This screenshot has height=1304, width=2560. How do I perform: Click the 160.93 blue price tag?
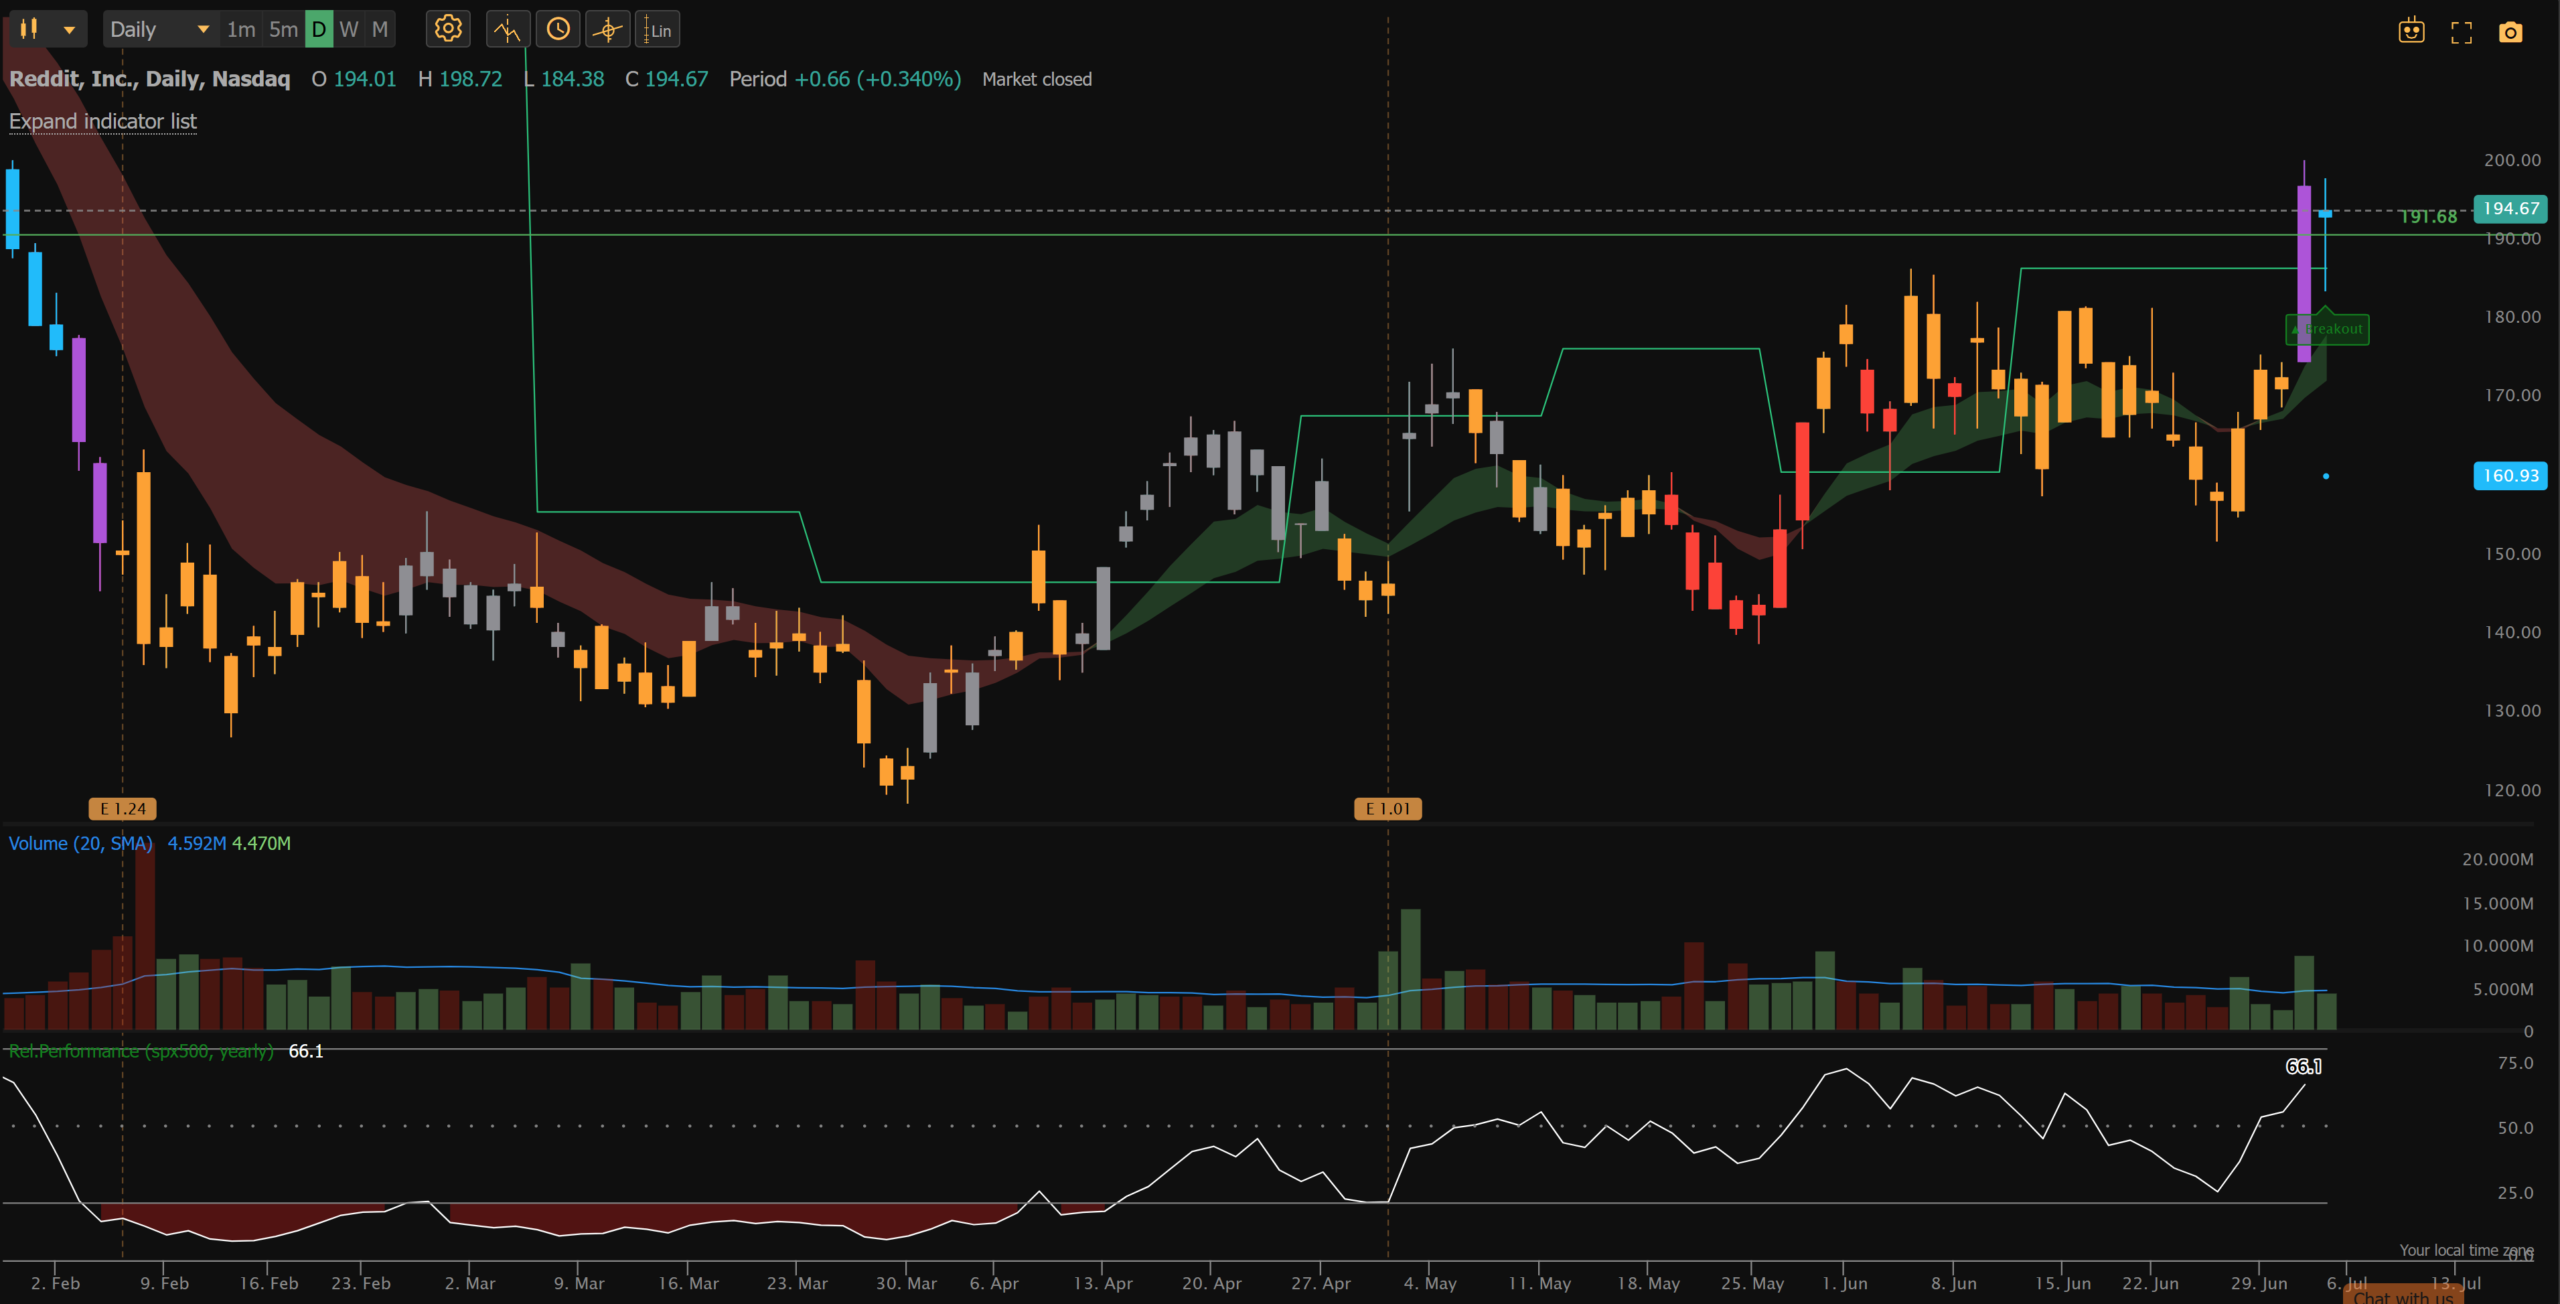pos(2510,476)
